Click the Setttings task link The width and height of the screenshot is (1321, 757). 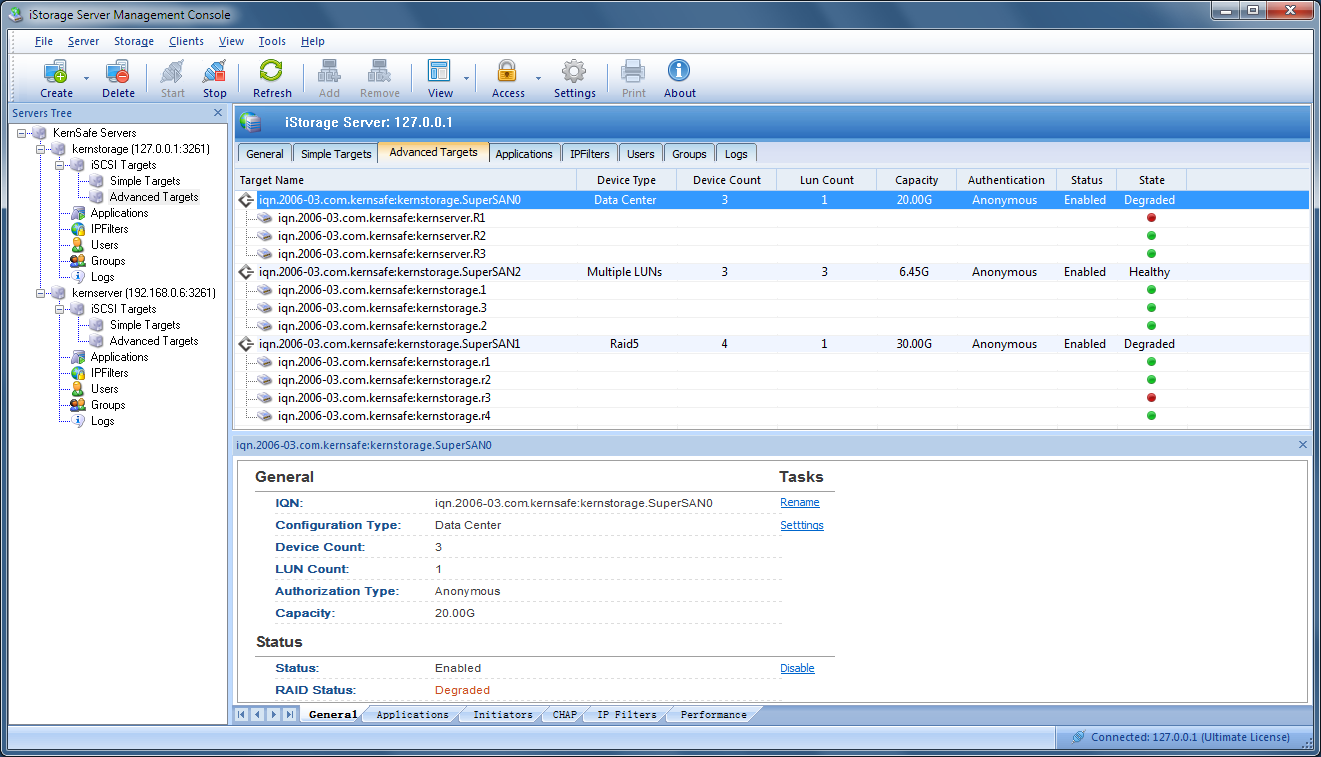802,525
